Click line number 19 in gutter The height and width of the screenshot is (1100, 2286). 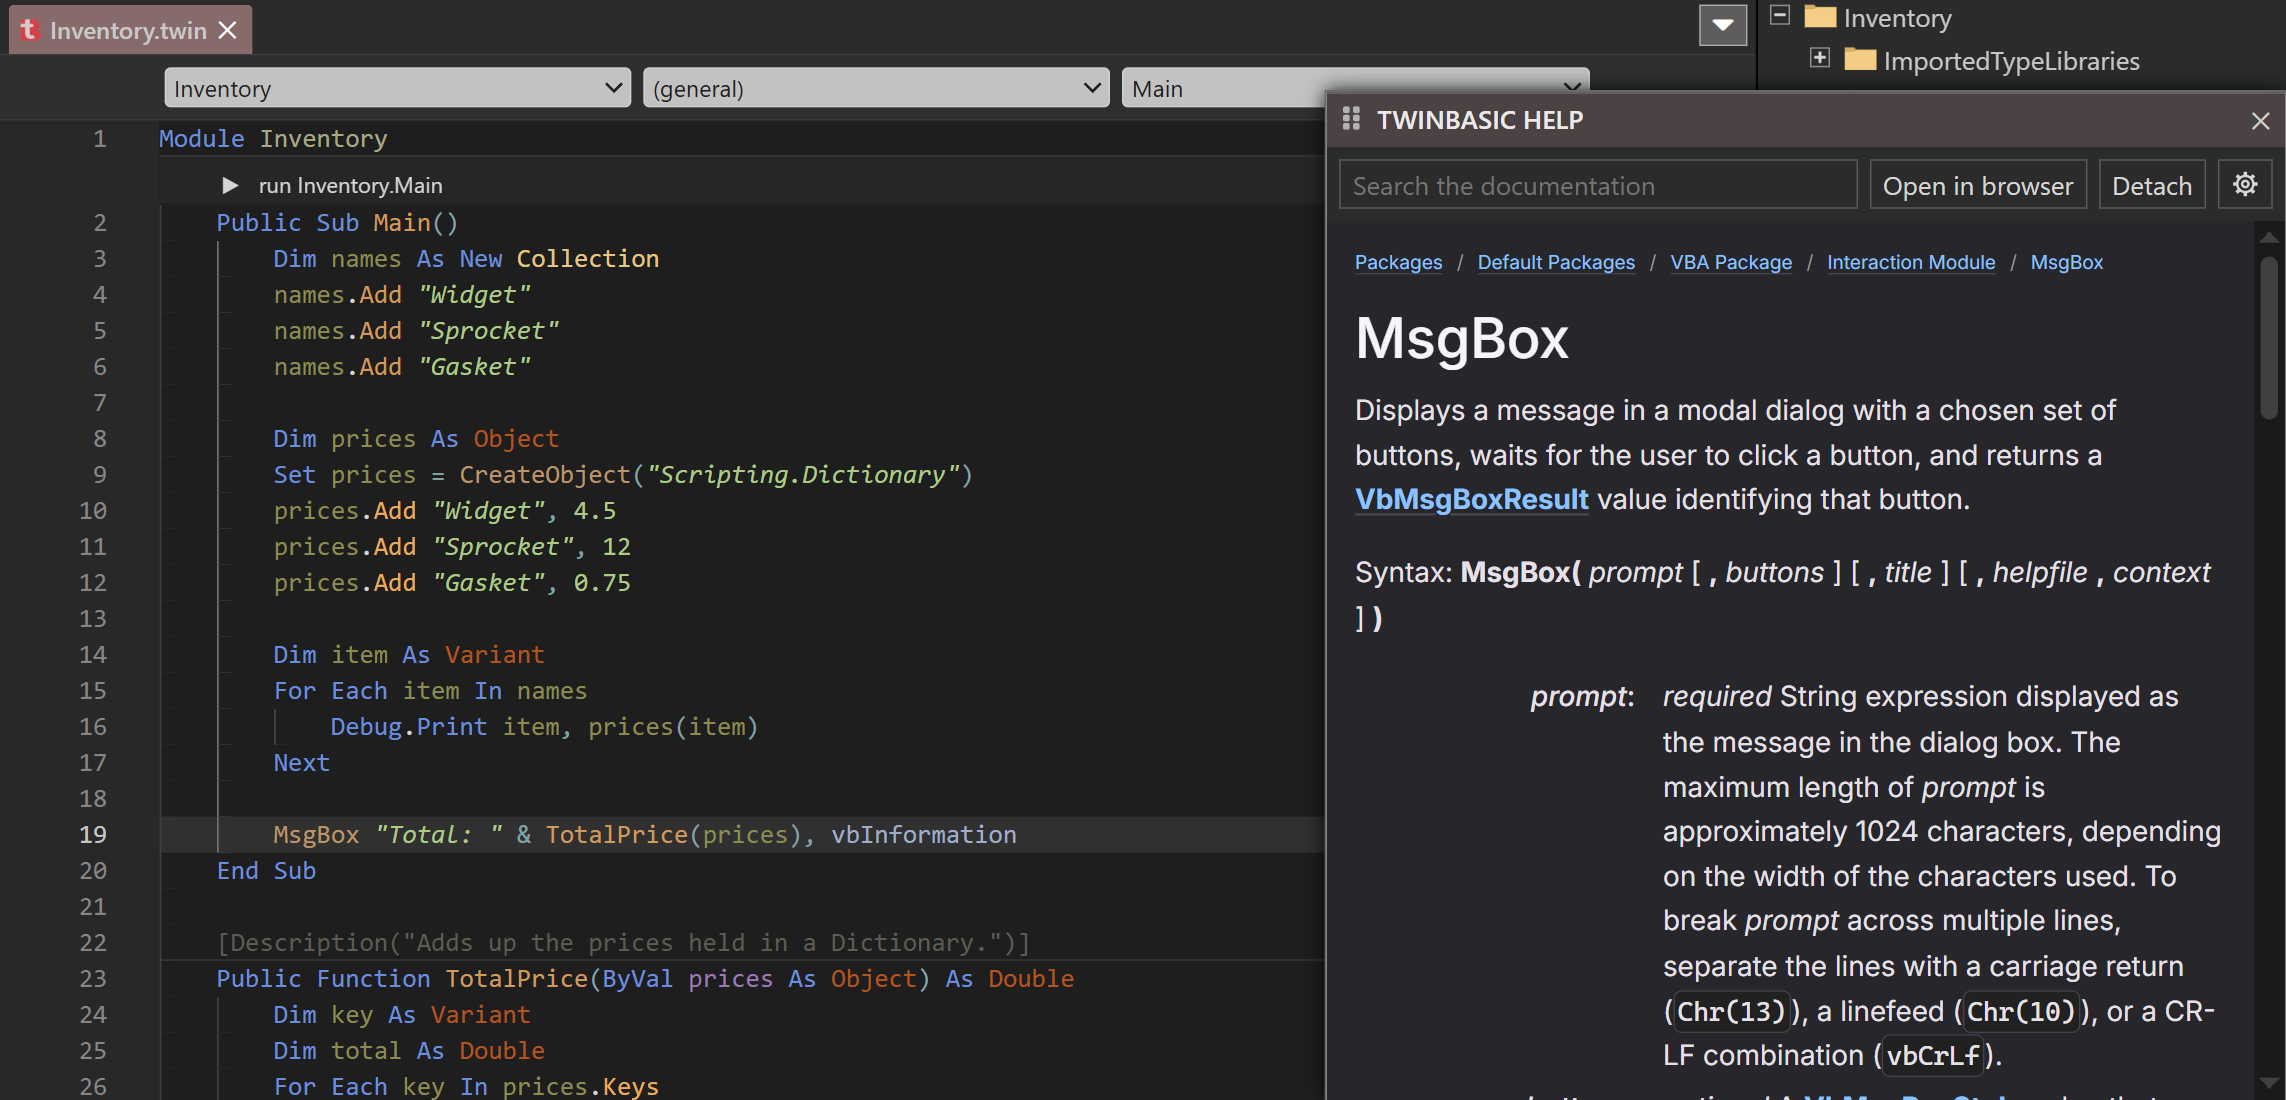tap(93, 835)
